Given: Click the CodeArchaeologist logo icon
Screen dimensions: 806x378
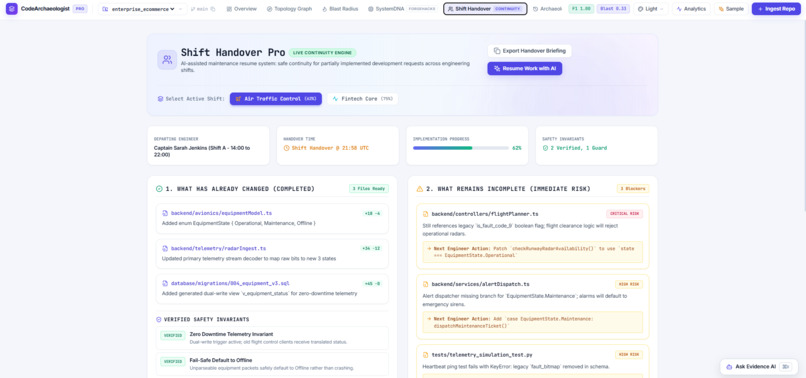Looking at the screenshot, I should tap(11, 9).
